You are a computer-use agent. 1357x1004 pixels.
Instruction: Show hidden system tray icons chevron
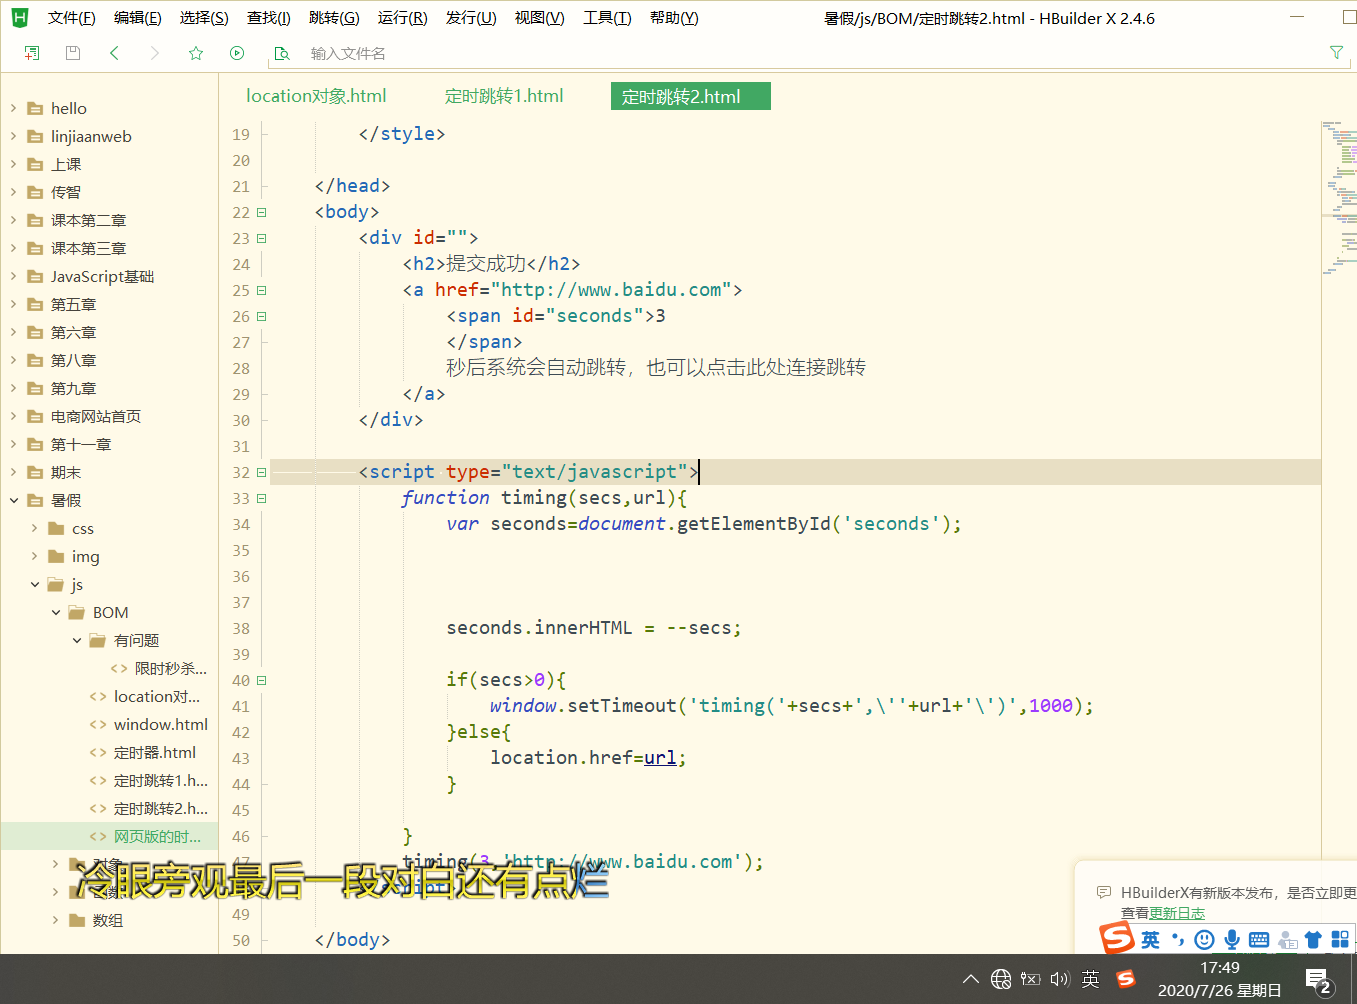[970, 979]
